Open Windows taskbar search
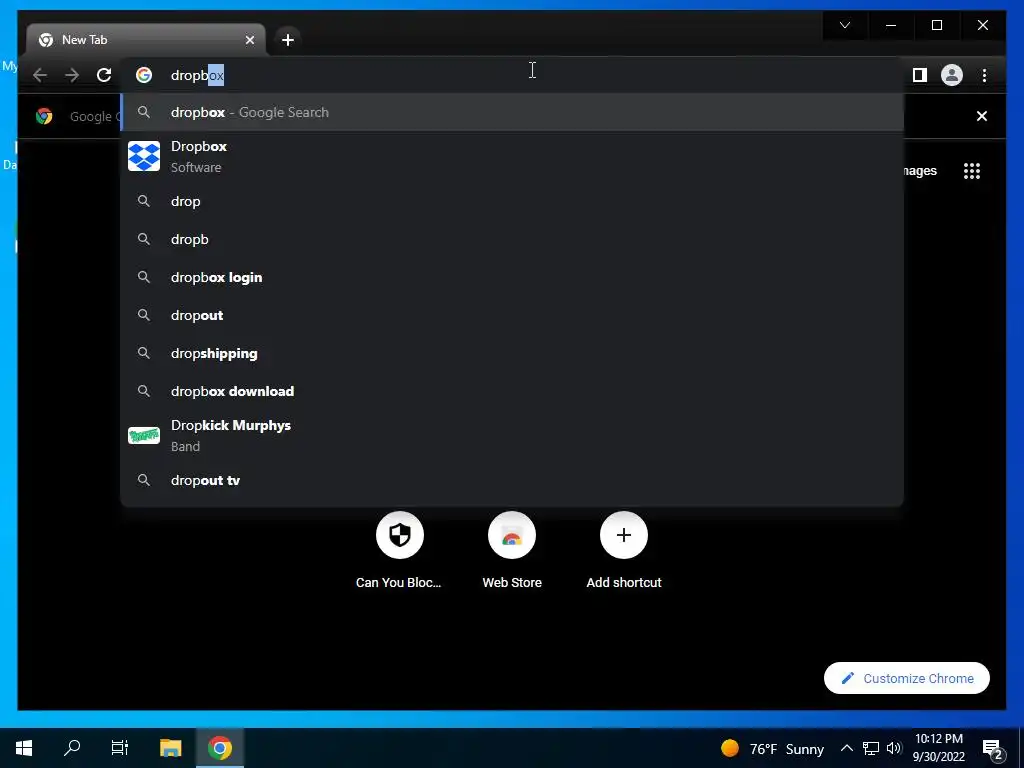Viewport: 1024px width, 768px height. click(x=72, y=748)
